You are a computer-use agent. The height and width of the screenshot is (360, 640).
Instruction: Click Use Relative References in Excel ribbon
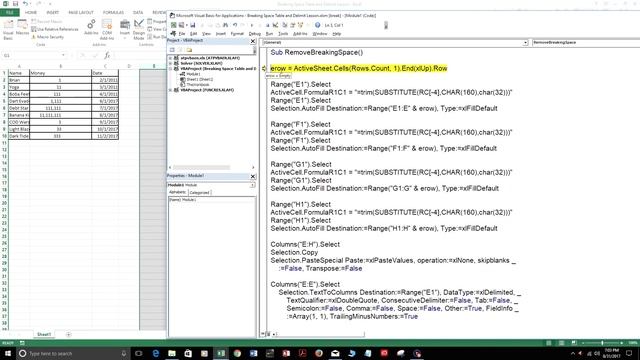click(55, 29)
